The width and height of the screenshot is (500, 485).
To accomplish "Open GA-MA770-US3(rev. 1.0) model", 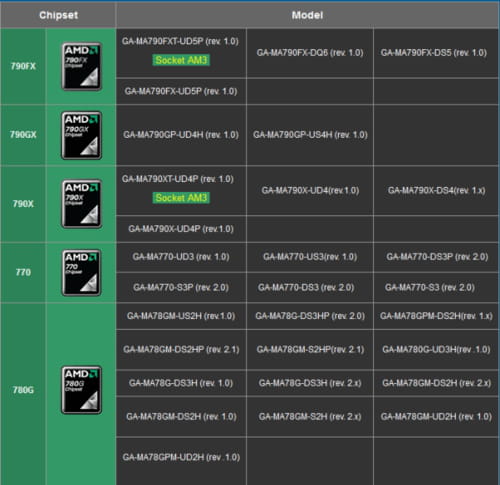I will [310, 257].
